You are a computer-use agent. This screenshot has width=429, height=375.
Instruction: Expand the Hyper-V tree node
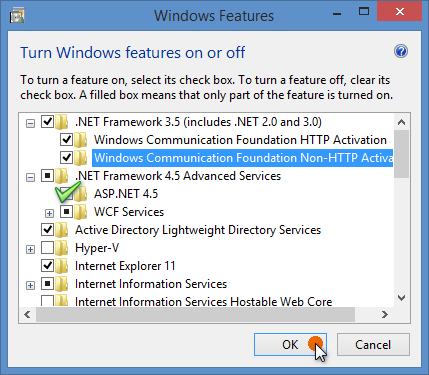point(30,249)
